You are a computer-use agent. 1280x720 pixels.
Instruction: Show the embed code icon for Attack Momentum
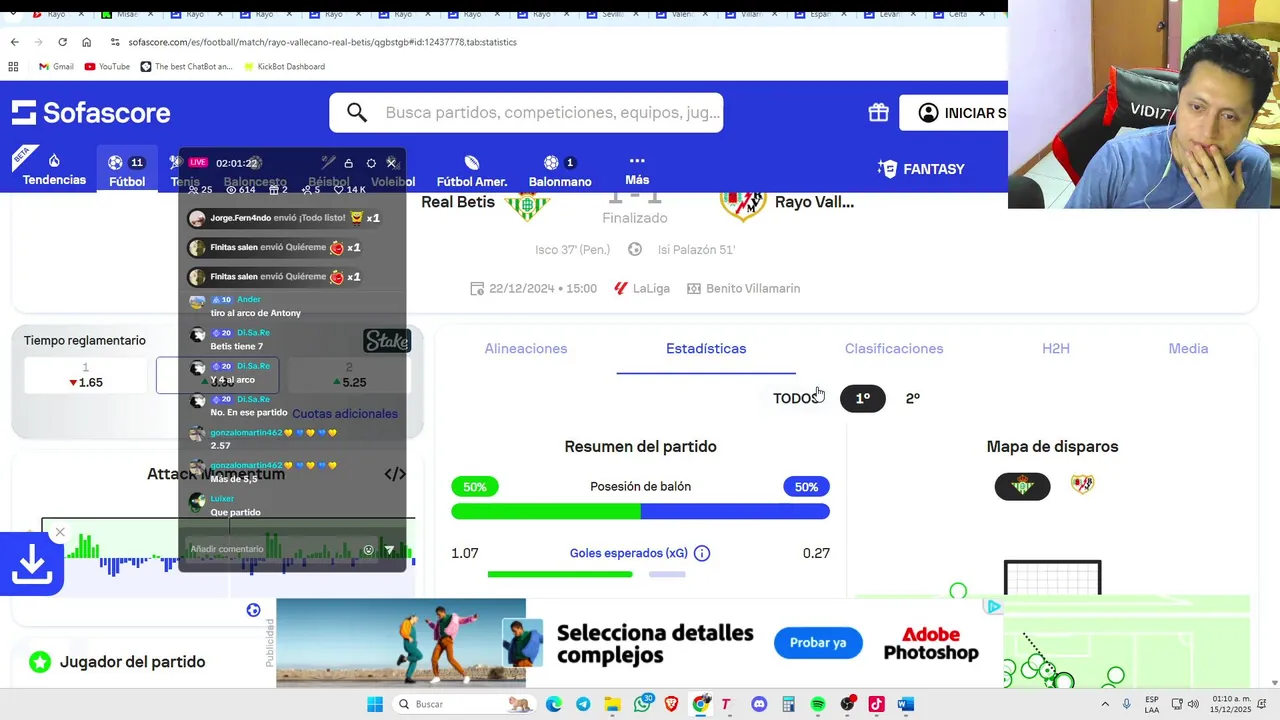(395, 474)
